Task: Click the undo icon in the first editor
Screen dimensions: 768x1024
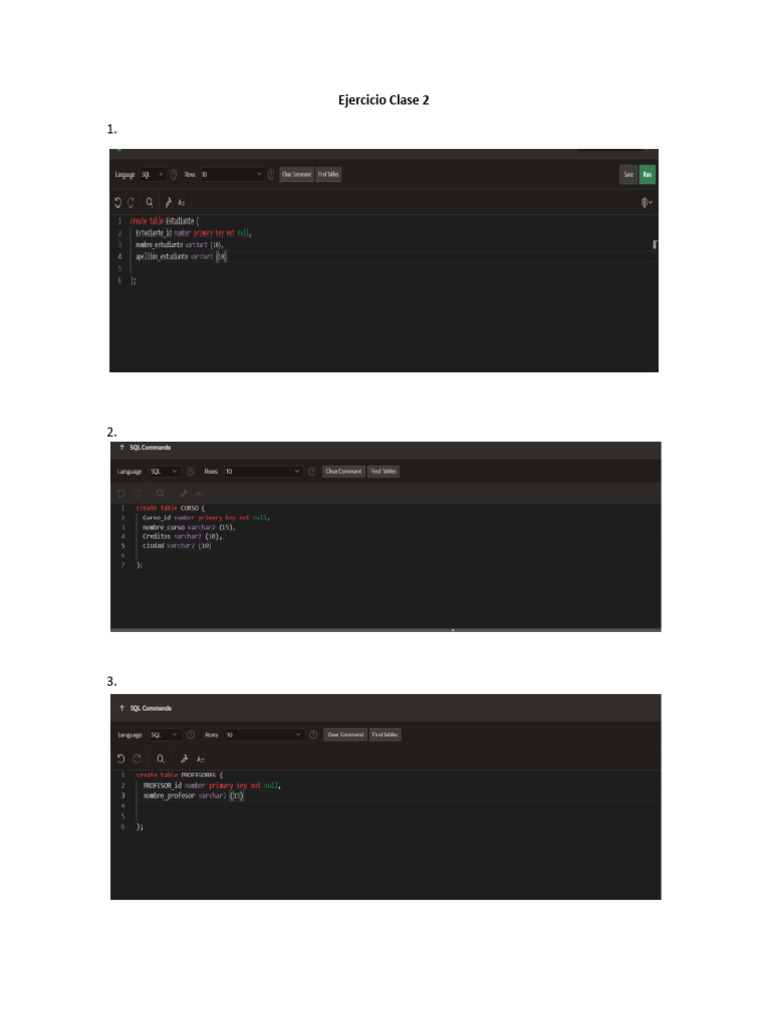Action: [118, 202]
